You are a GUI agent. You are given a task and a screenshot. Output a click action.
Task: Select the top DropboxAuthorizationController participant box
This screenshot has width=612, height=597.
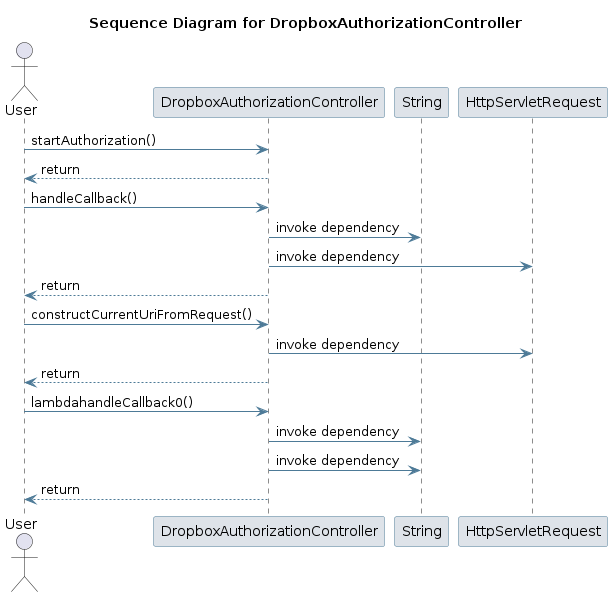269,102
